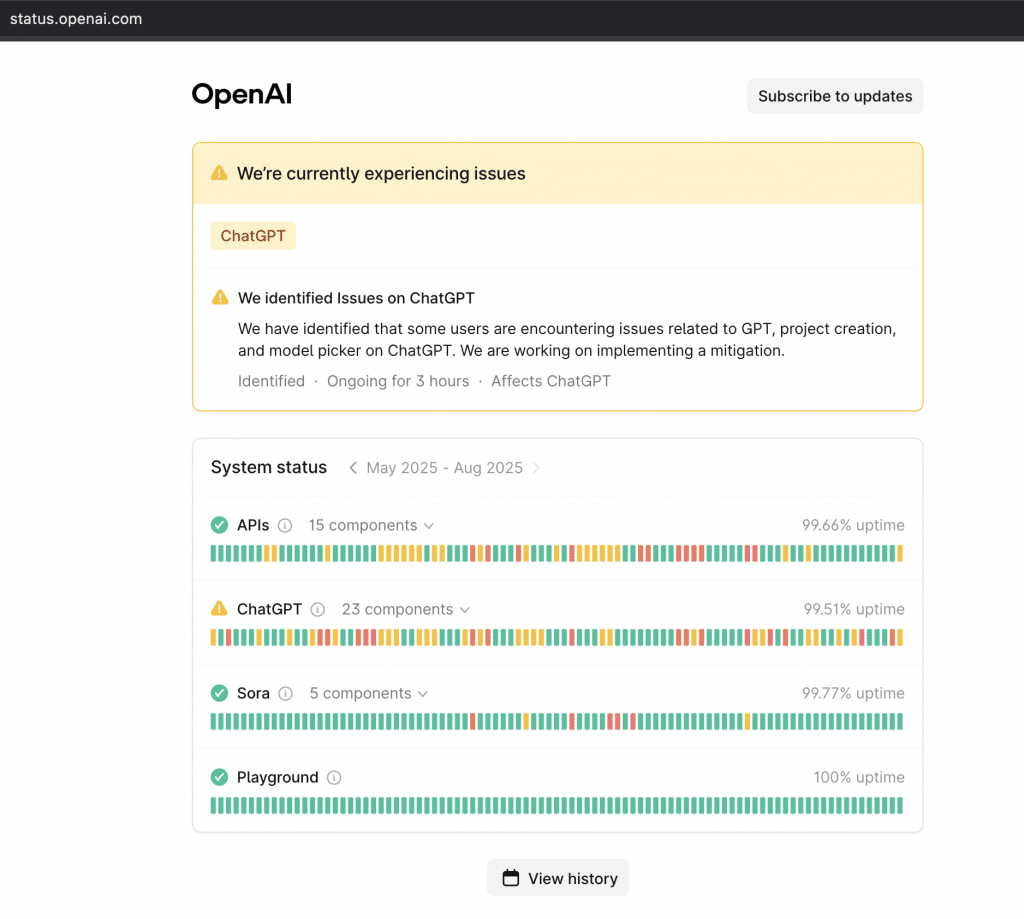
Task: Click the calendar icon in View history
Action: tap(511, 878)
